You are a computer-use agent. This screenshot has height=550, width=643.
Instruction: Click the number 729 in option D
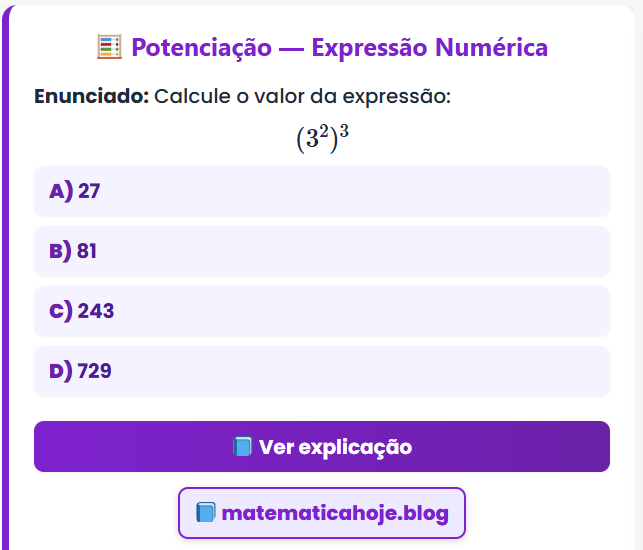(x=95, y=371)
